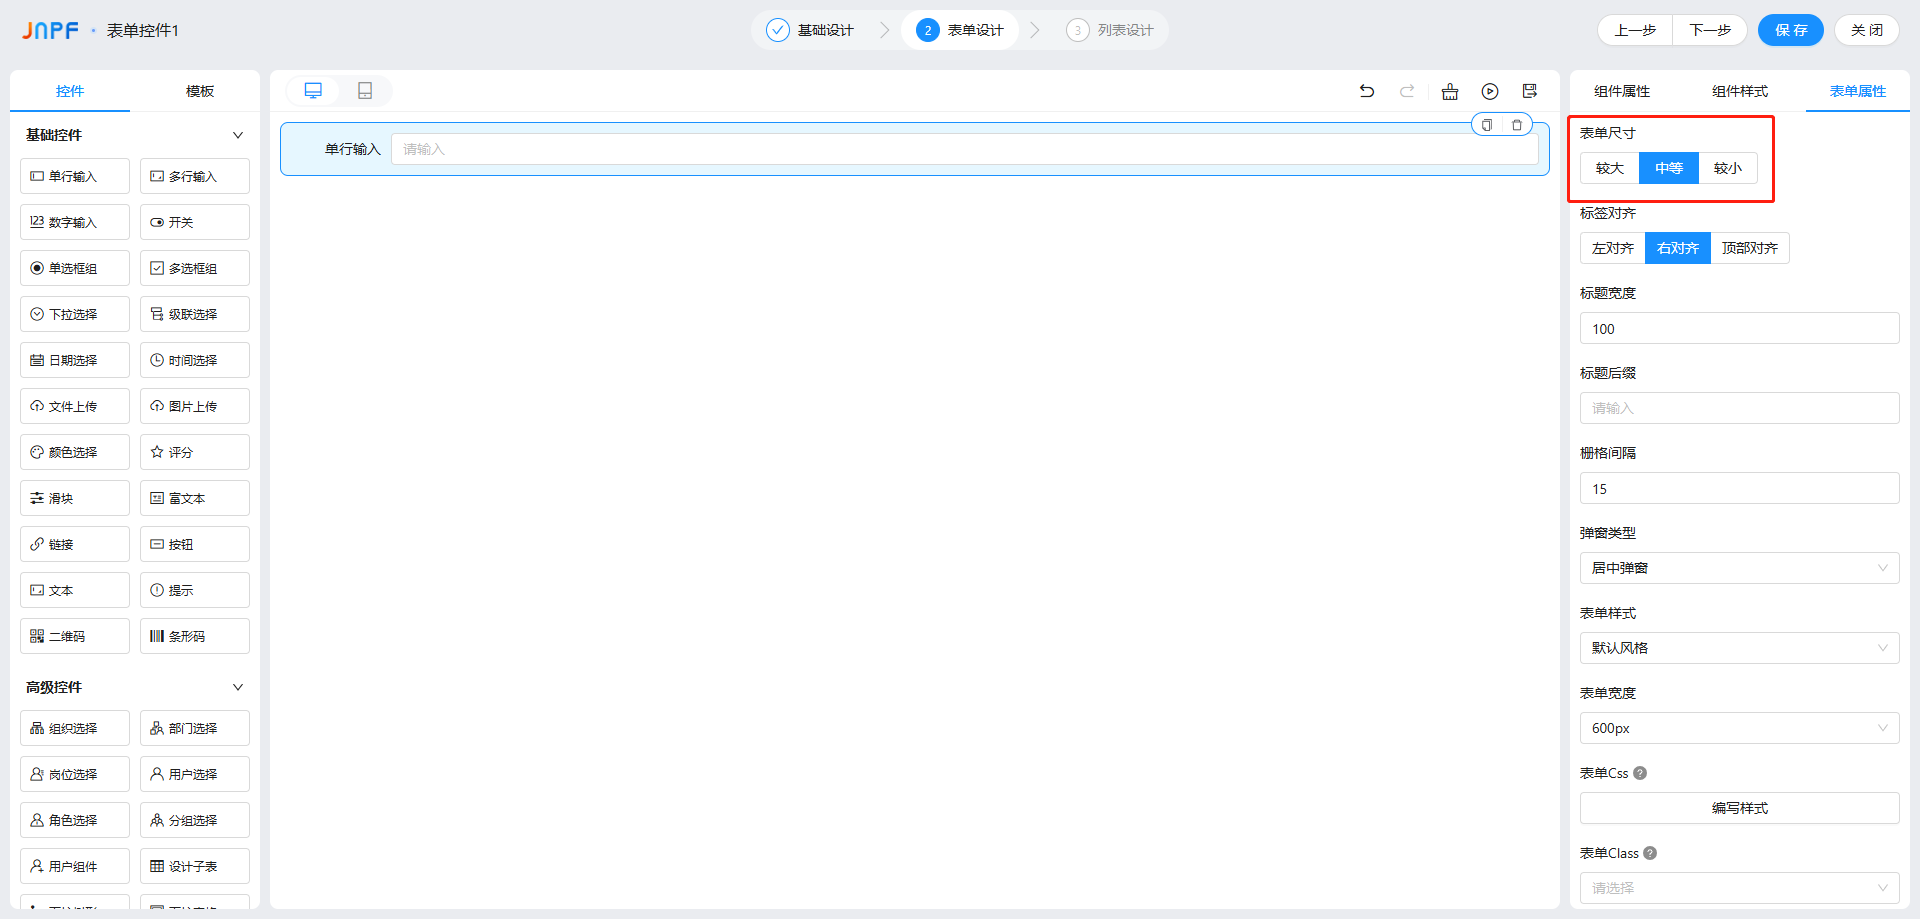Add 多选框组 control from the palette
The image size is (1920, 919).
pos(195,268)
